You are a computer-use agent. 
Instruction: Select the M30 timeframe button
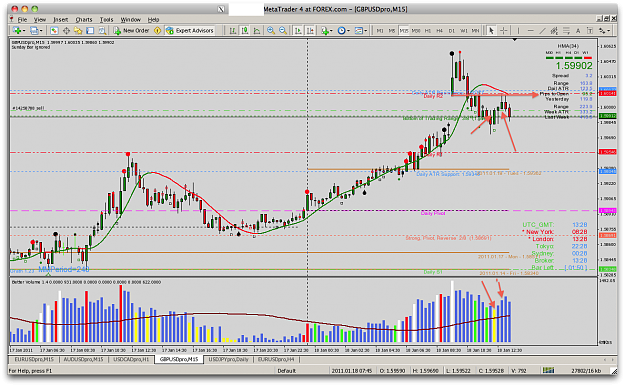416,31
